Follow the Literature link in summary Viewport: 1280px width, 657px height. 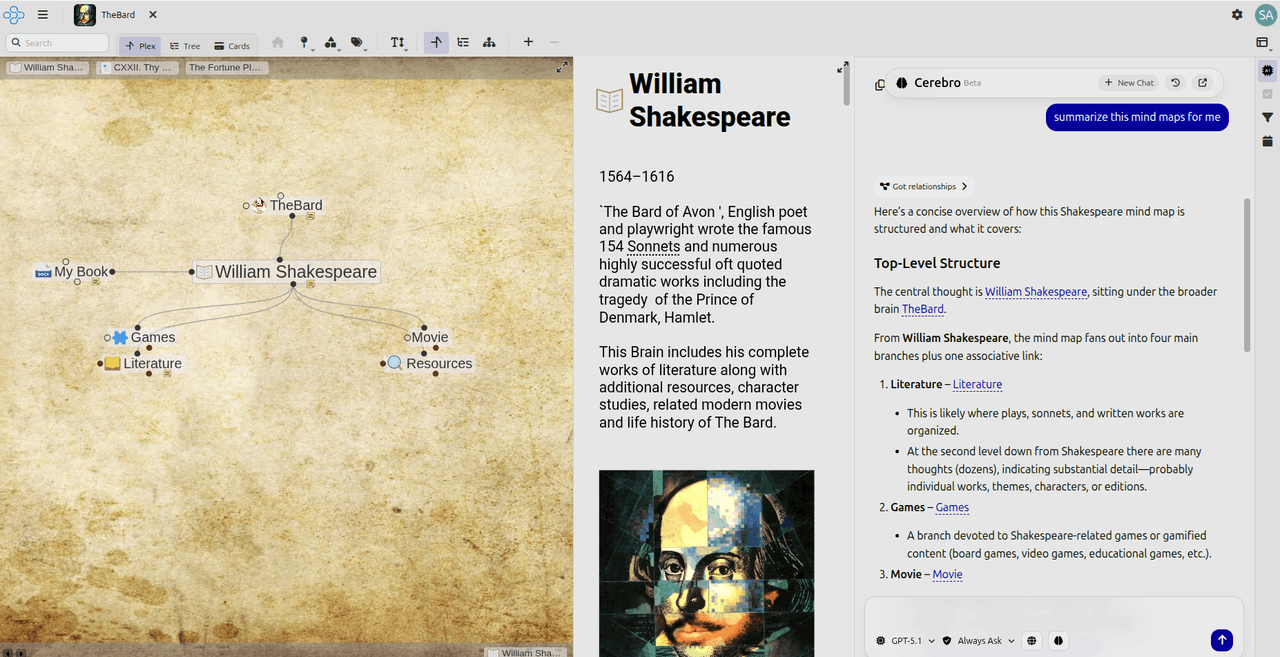pyautogui.click(x=977, y=384)
